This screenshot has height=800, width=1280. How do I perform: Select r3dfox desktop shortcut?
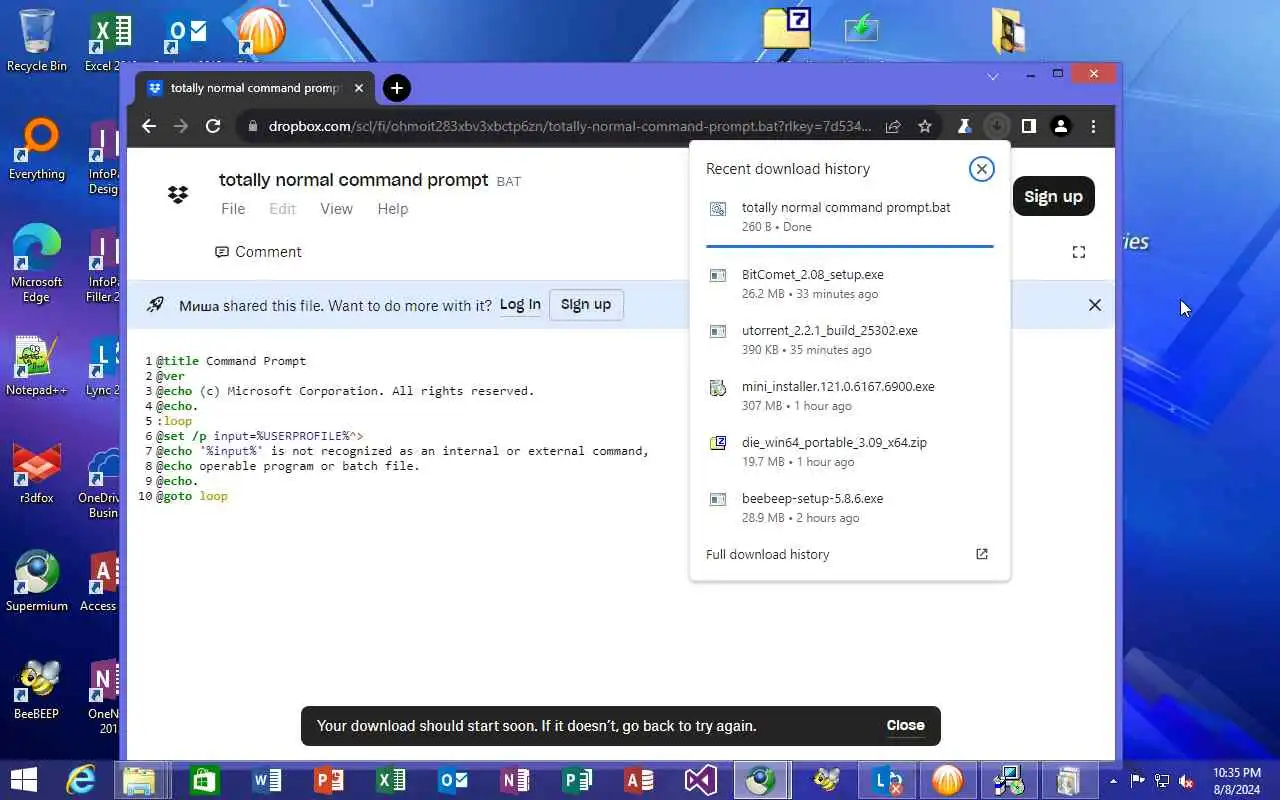pyautogui.click(x=37, y=473)
